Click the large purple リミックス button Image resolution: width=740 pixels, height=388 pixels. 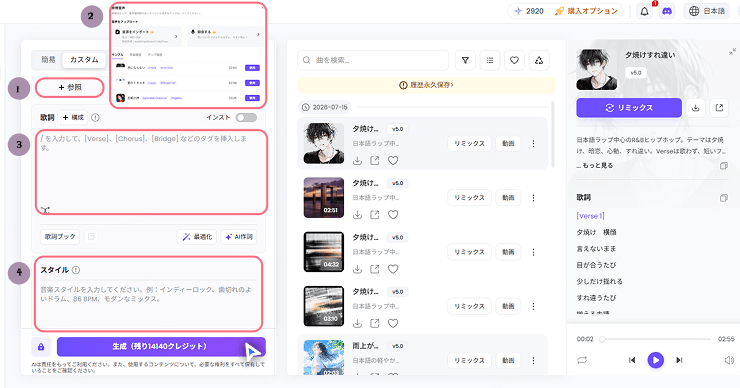pyautogui.click(x=629, y=108)
